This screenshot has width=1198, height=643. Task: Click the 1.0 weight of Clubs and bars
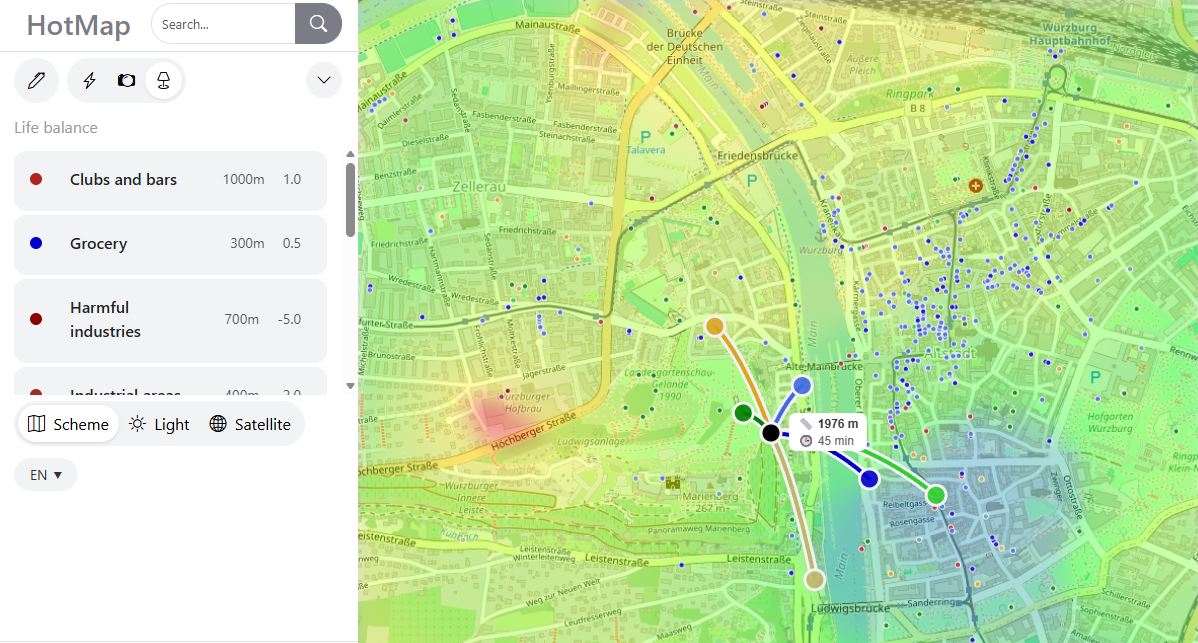[x=292, y=179]
